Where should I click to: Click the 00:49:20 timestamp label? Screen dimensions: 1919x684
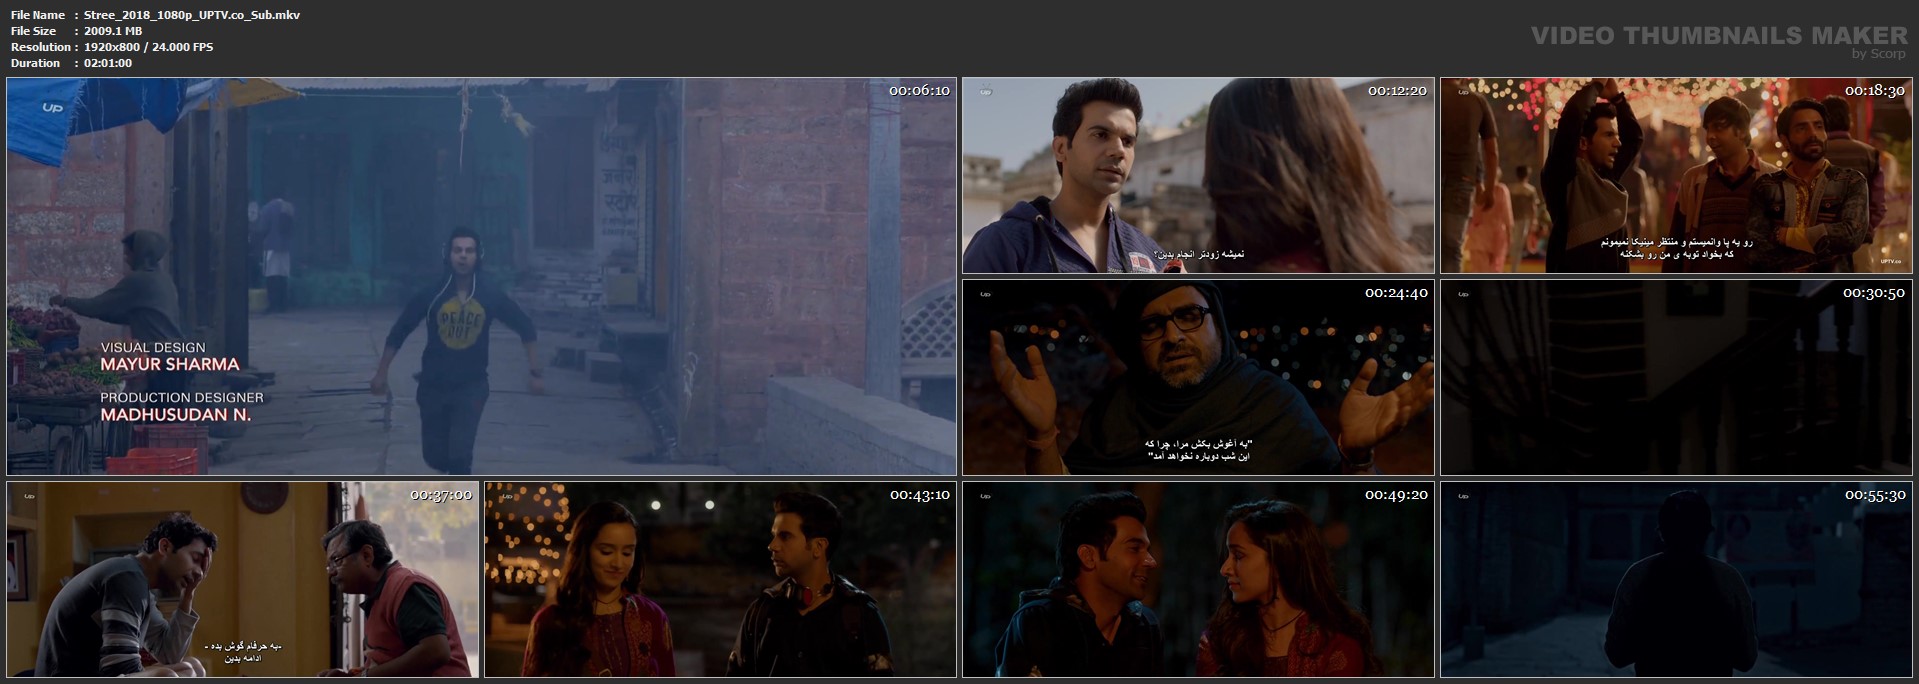(x=1397, y=495)
